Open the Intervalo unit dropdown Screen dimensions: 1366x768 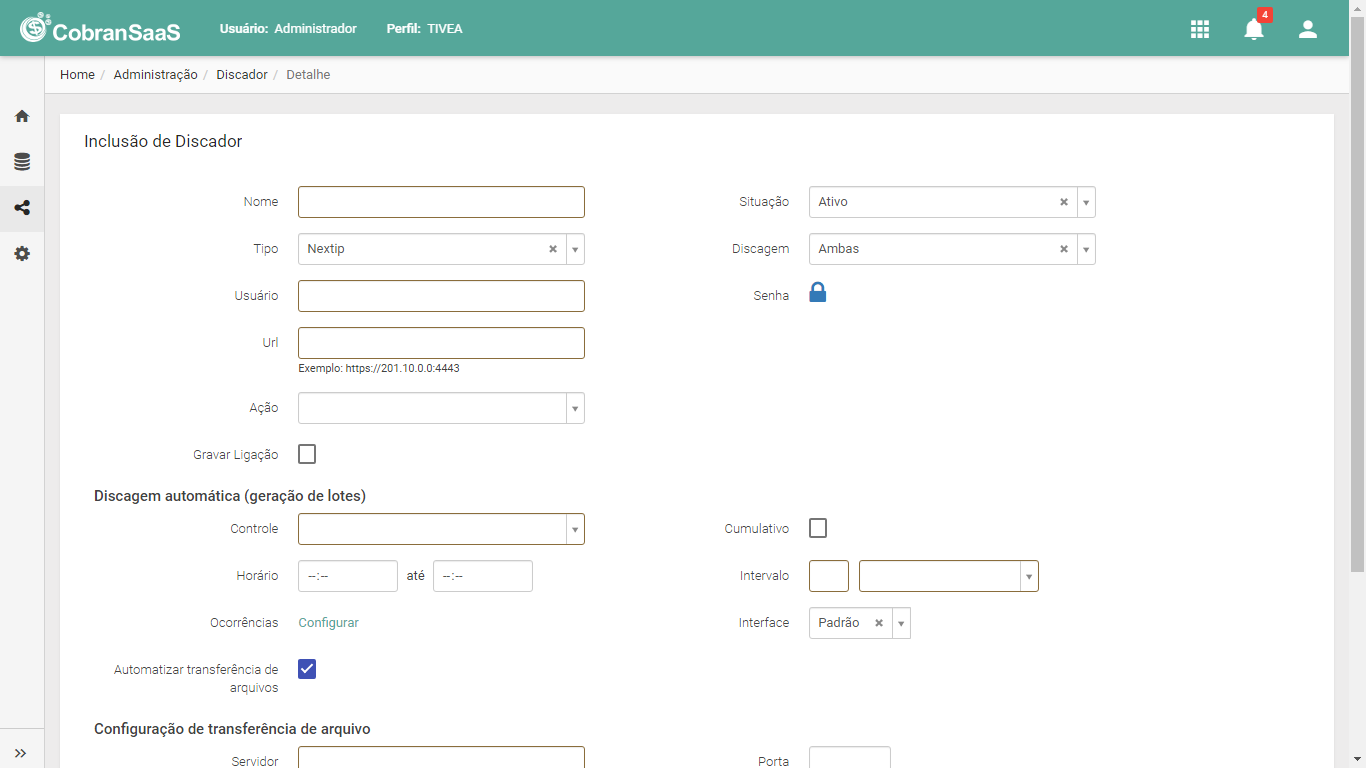[1029, 576]
